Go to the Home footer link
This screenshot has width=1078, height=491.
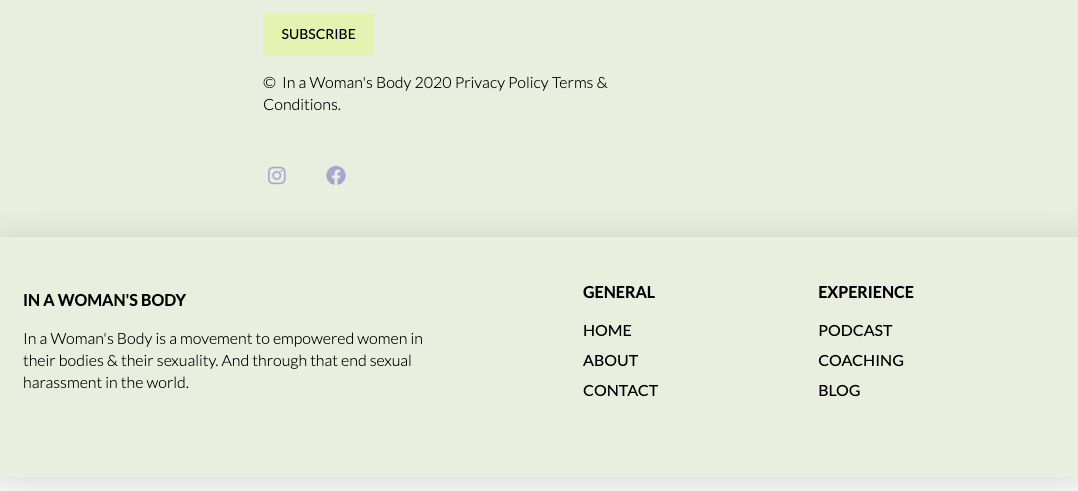tap(607, 330)
